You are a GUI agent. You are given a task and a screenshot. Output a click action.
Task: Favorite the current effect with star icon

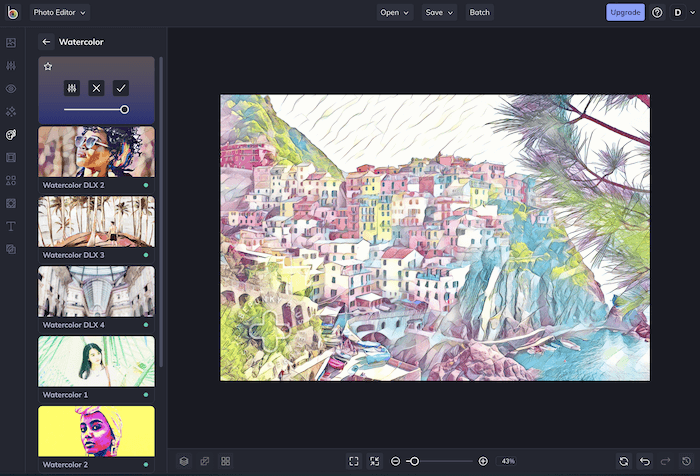(48, 67)
